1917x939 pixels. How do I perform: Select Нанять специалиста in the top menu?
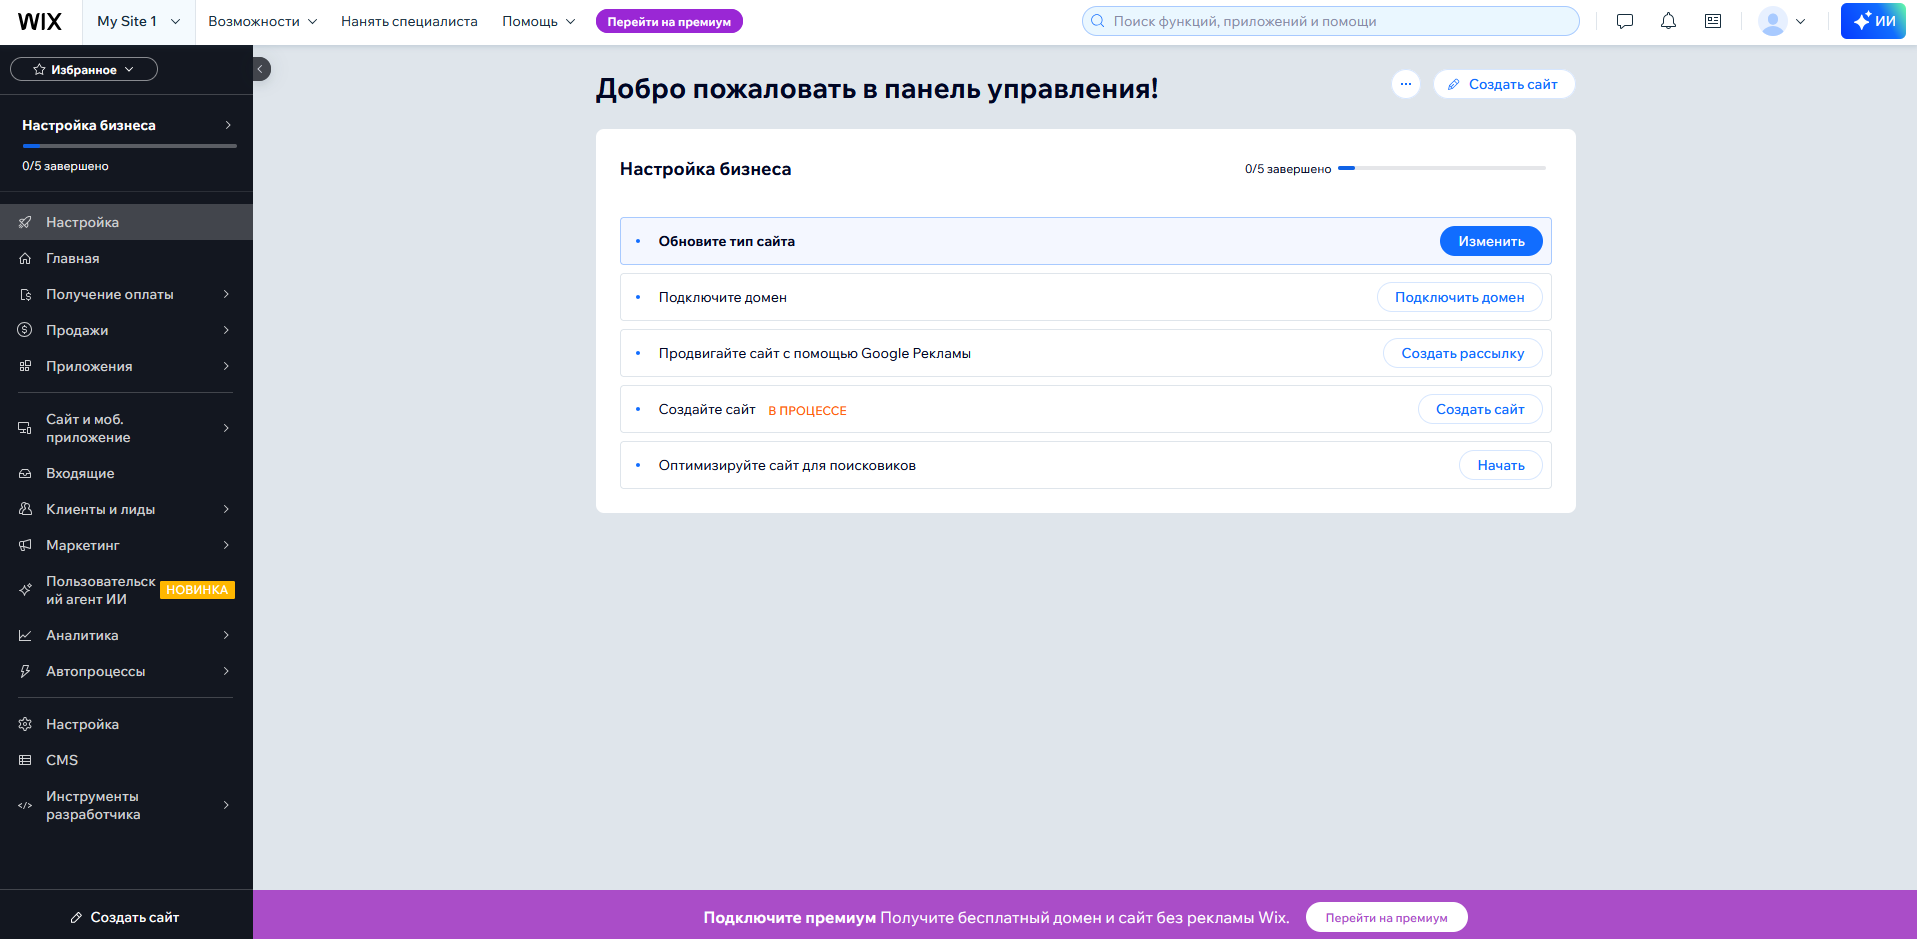(408, 21)
